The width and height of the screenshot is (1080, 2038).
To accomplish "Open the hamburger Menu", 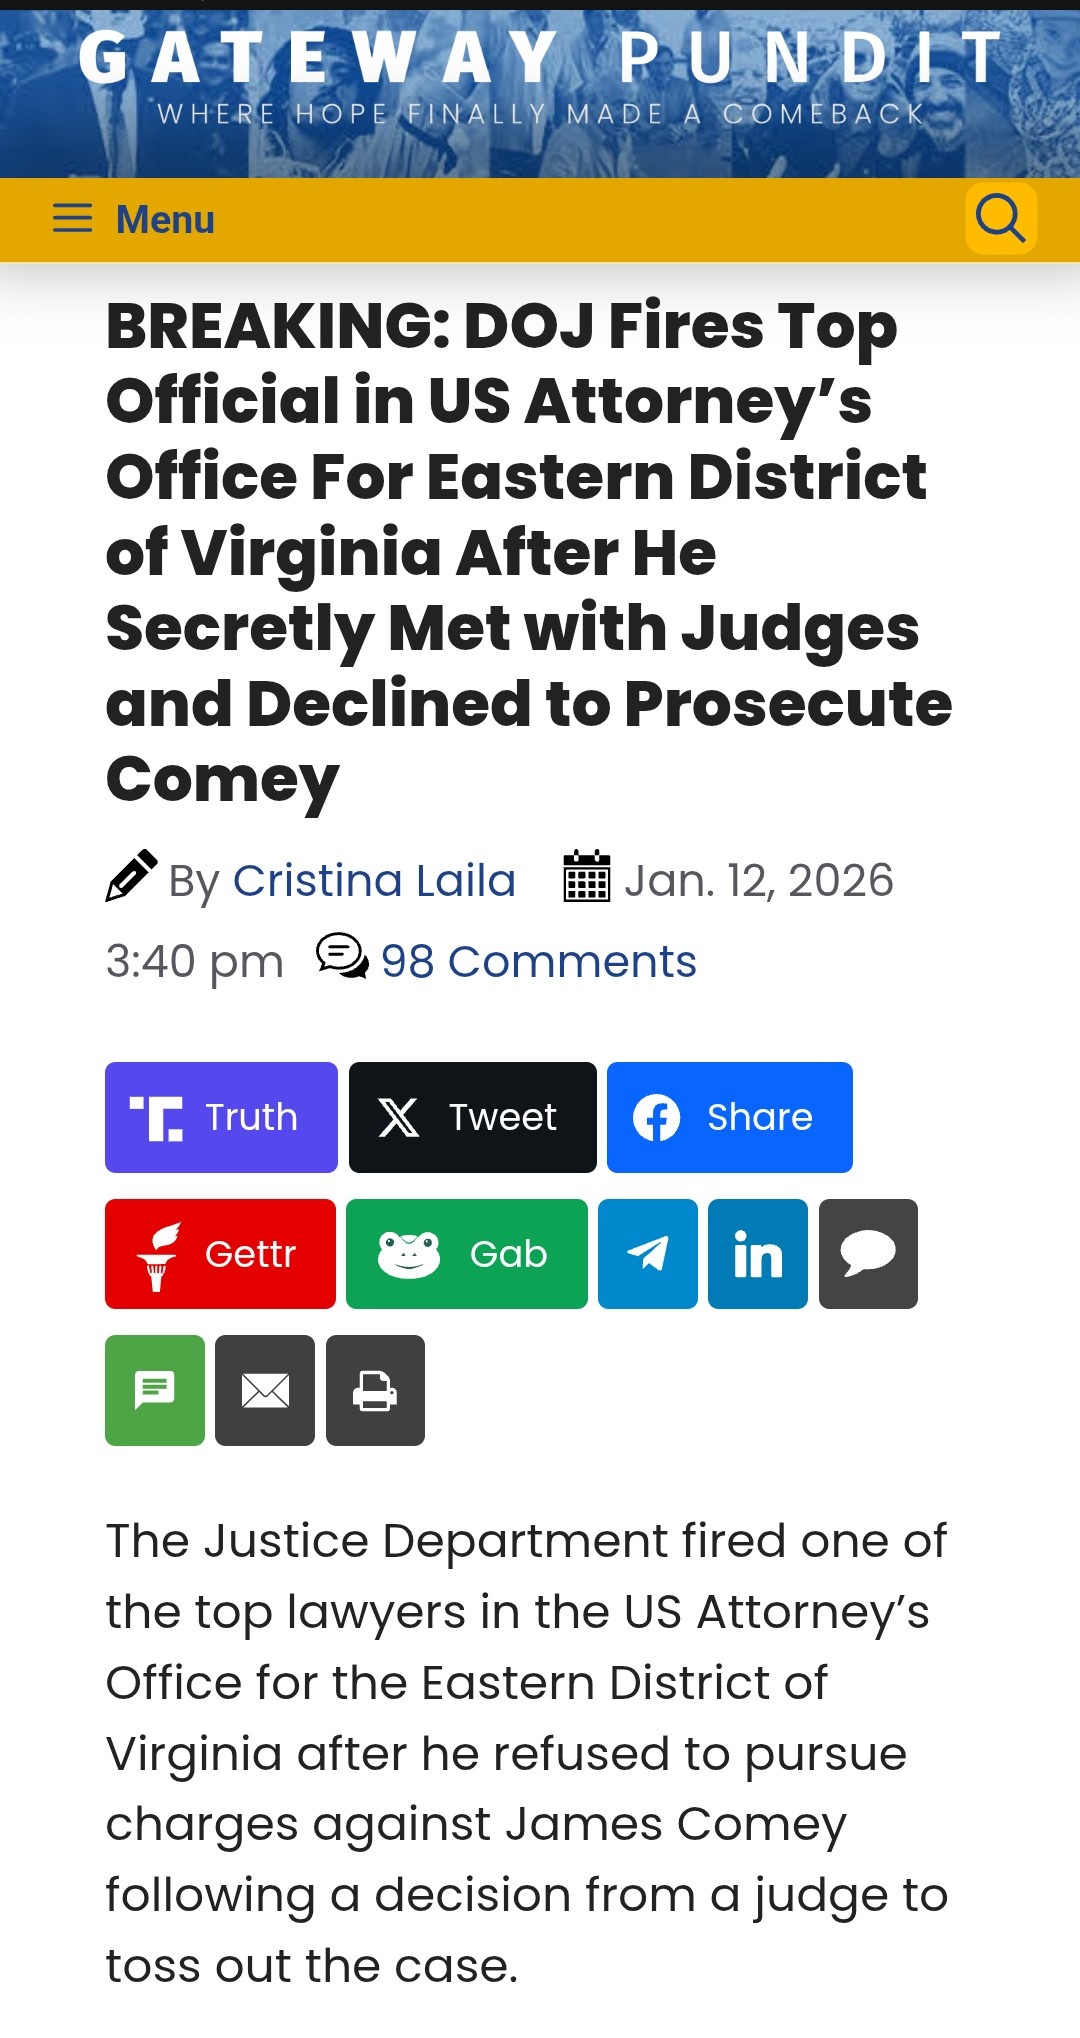I will [134, 219].
